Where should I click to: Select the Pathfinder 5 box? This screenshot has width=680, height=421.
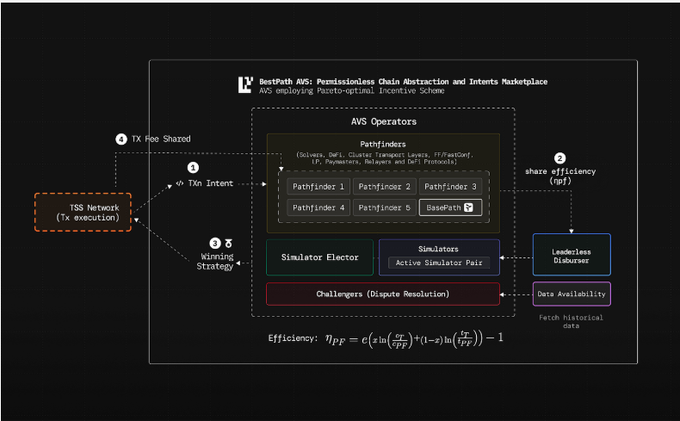pos(384,208)
